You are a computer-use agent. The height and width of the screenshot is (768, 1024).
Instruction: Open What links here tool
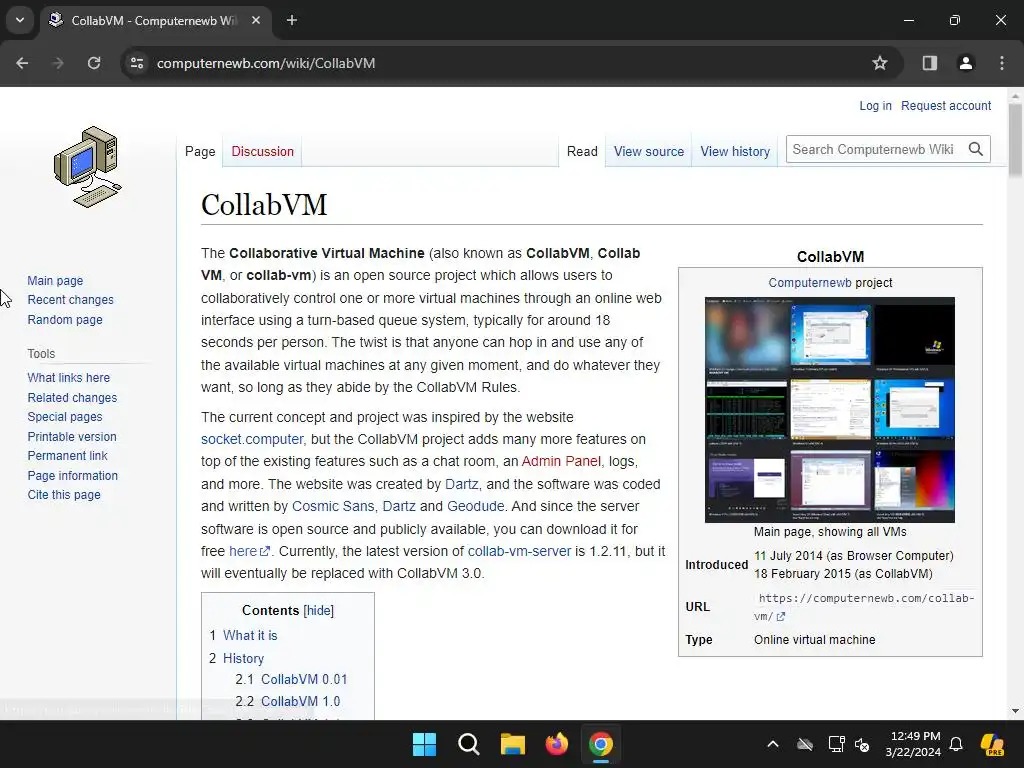[69, 377]
